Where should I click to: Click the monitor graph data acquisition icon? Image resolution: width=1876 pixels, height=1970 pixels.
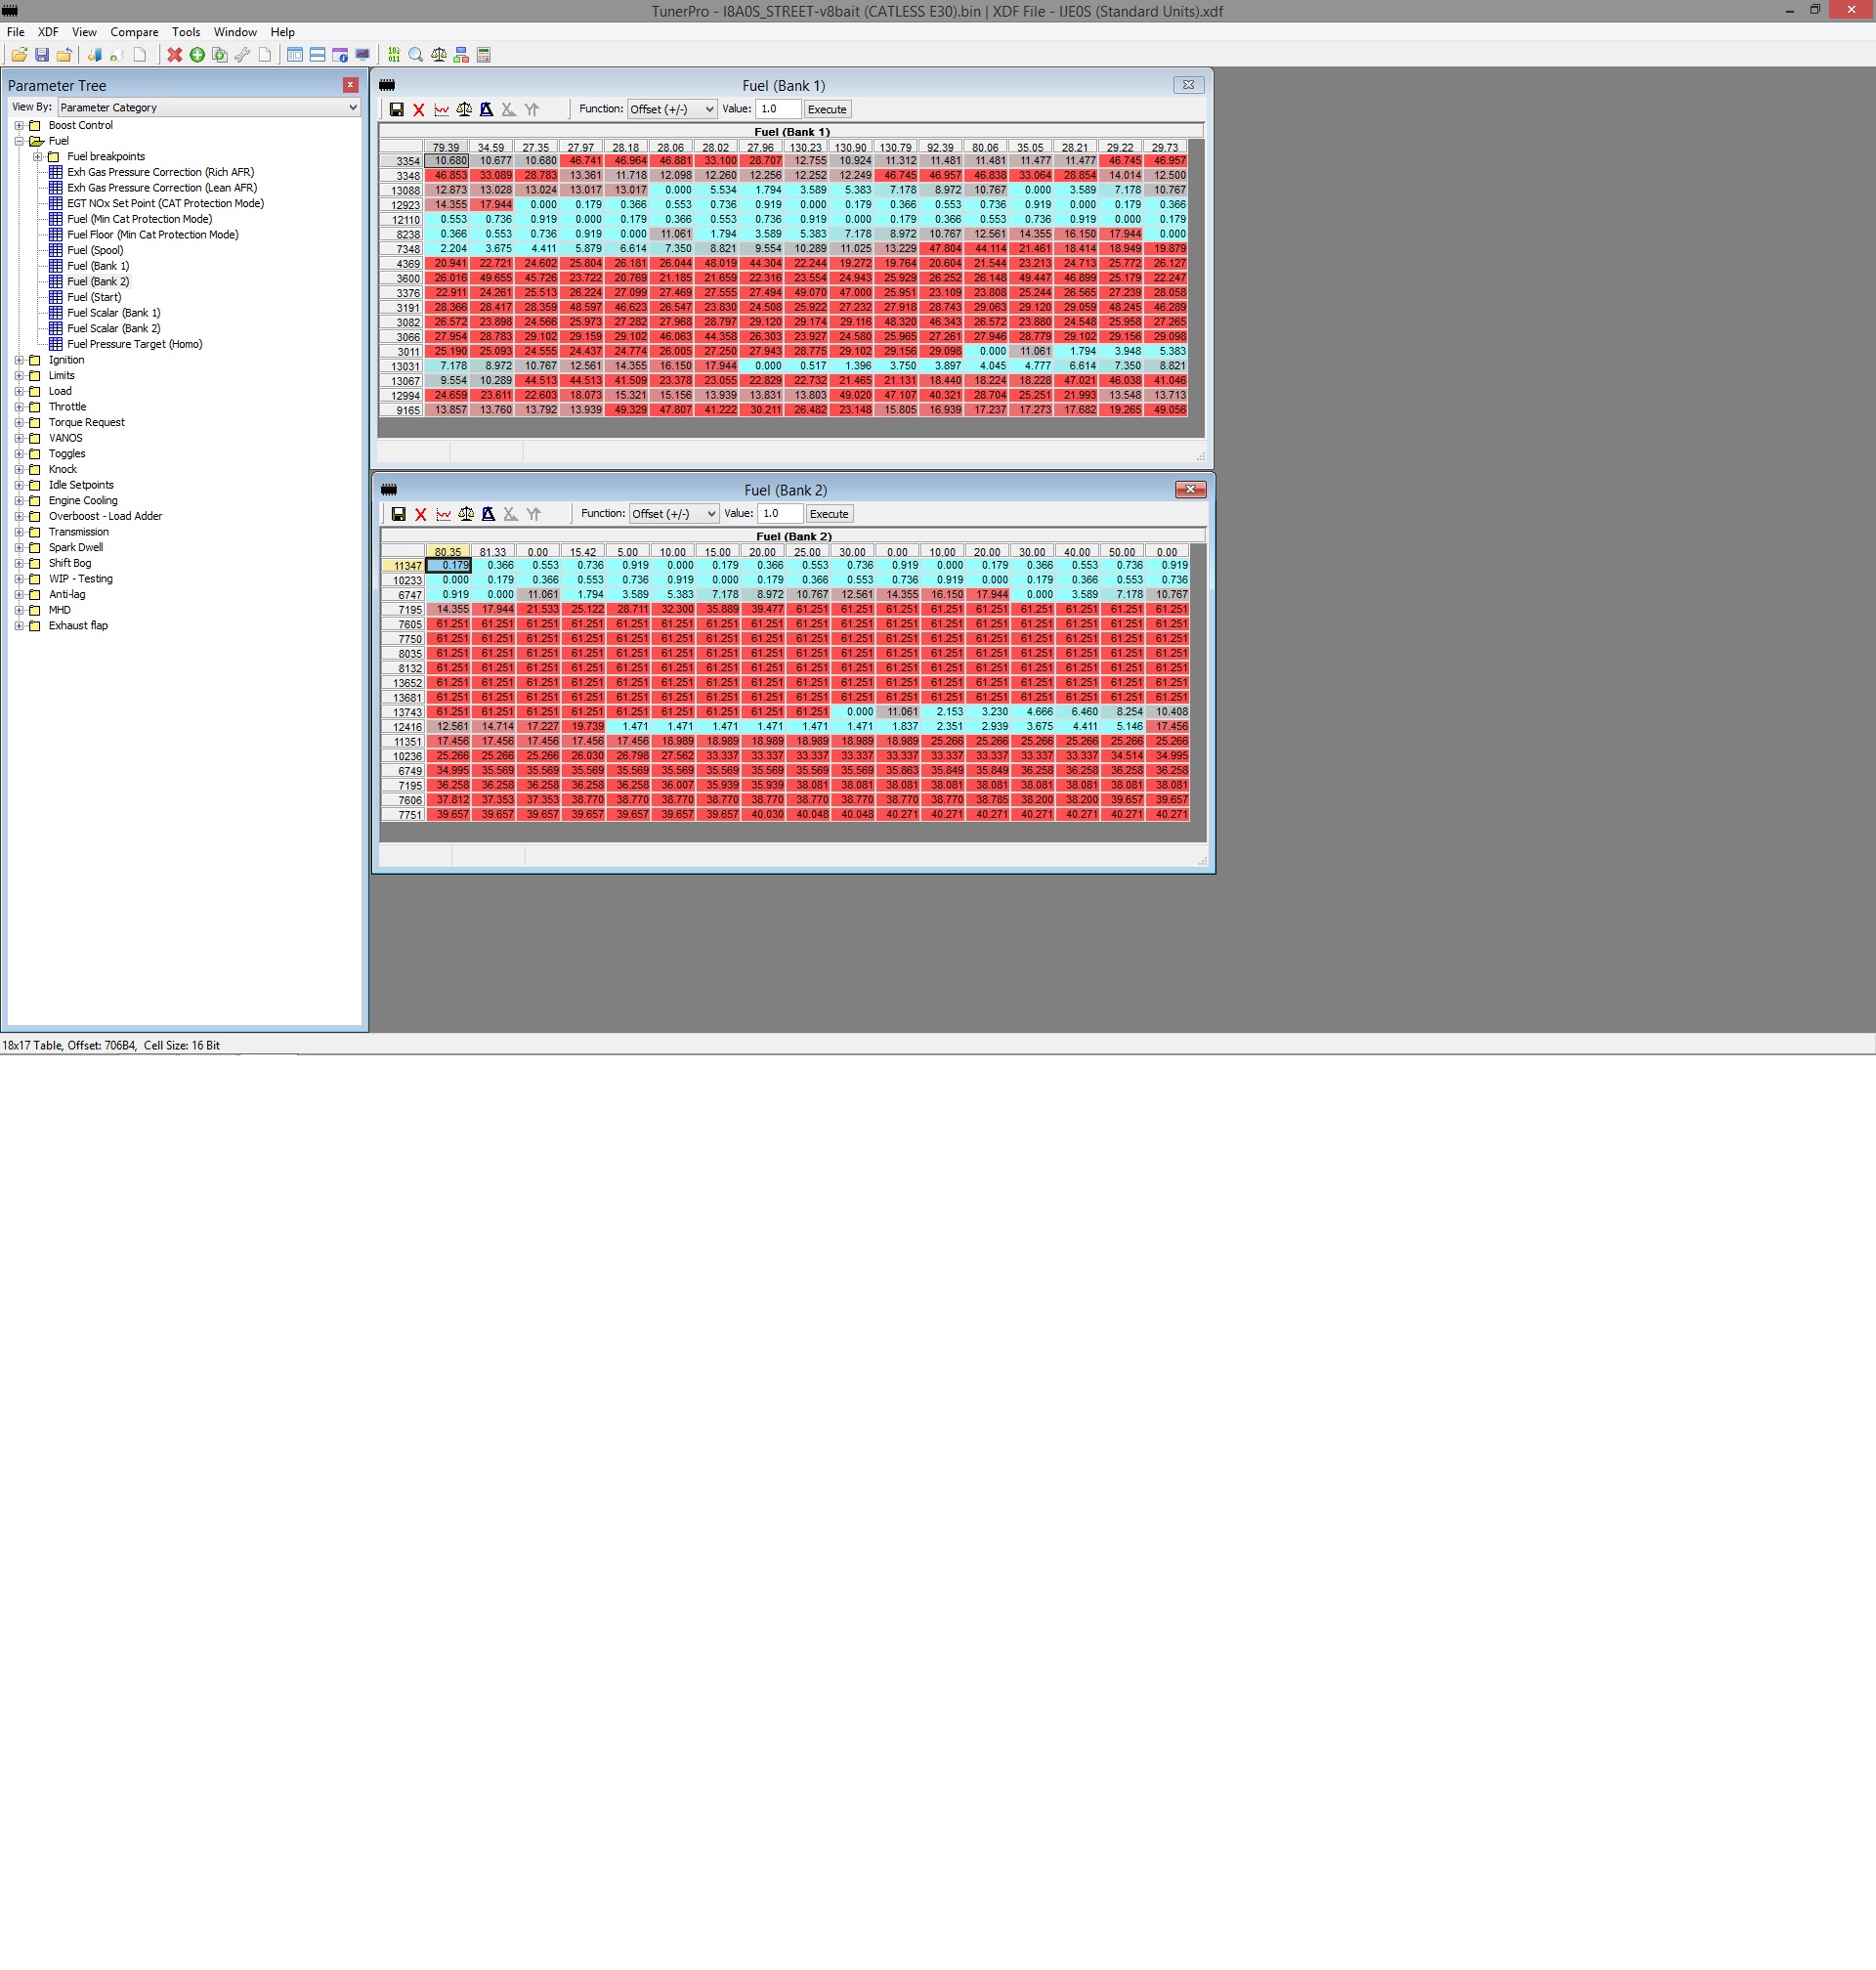coord(362,55)
